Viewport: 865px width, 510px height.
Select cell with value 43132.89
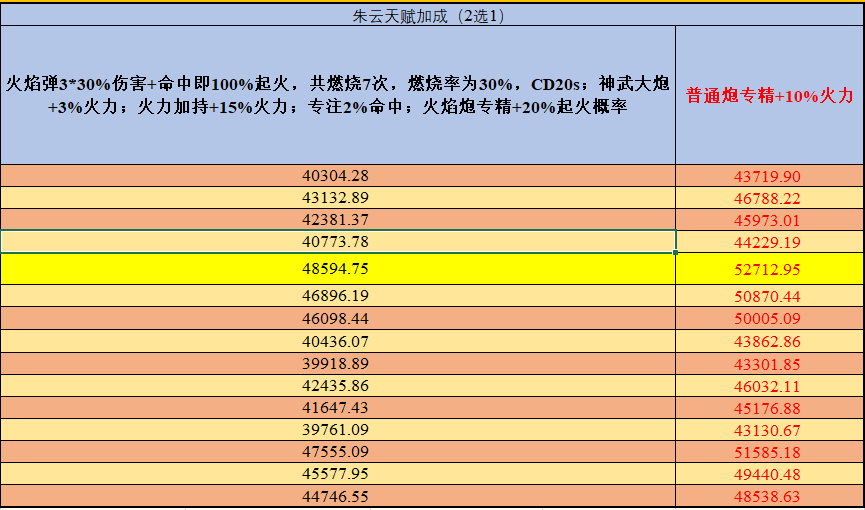(338, 198)
